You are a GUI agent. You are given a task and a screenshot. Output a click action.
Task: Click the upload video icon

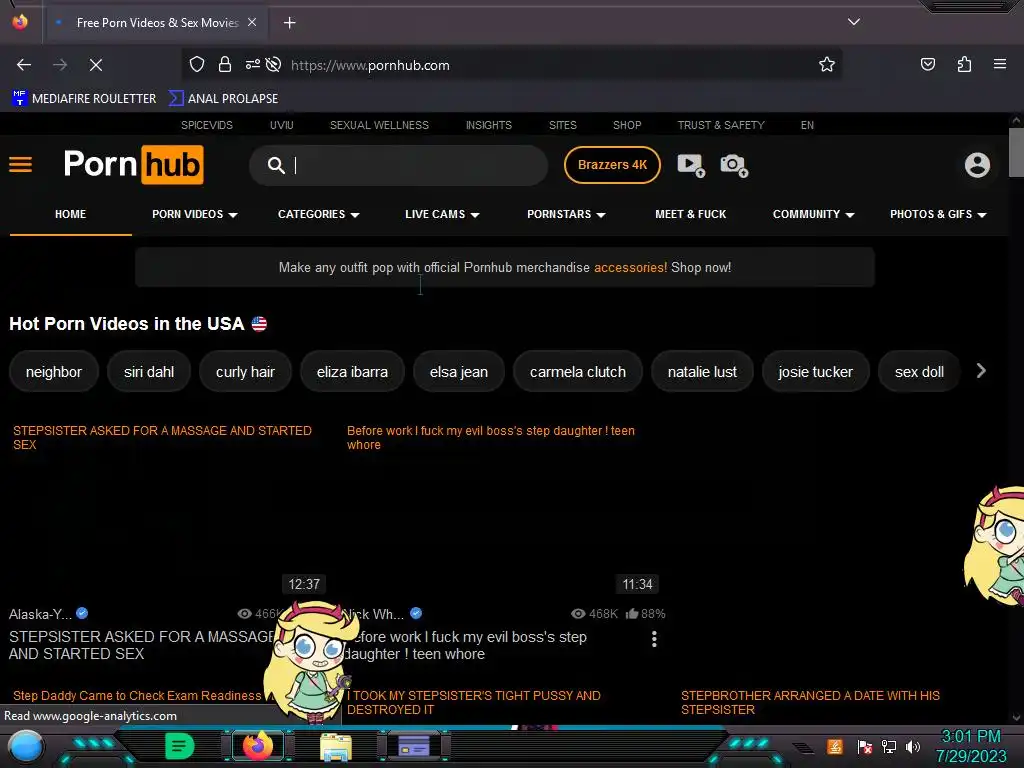coord(691,165)
